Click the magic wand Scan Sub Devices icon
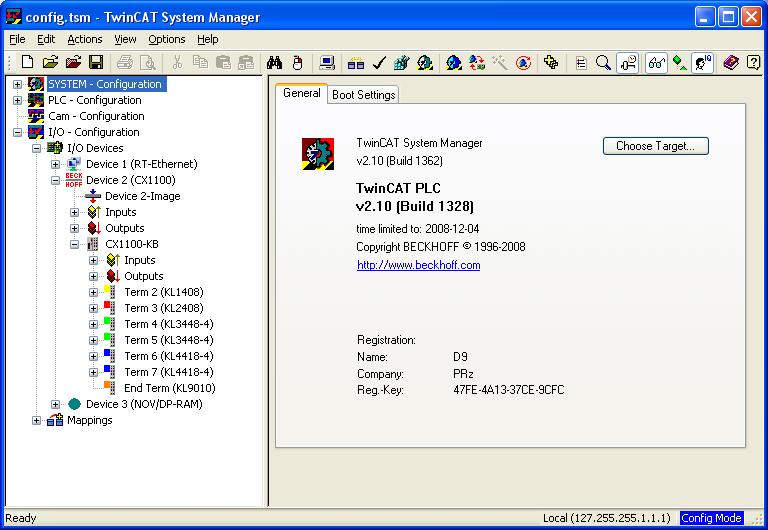Viewport: 768px width, 530px height. tap(500, 62)
